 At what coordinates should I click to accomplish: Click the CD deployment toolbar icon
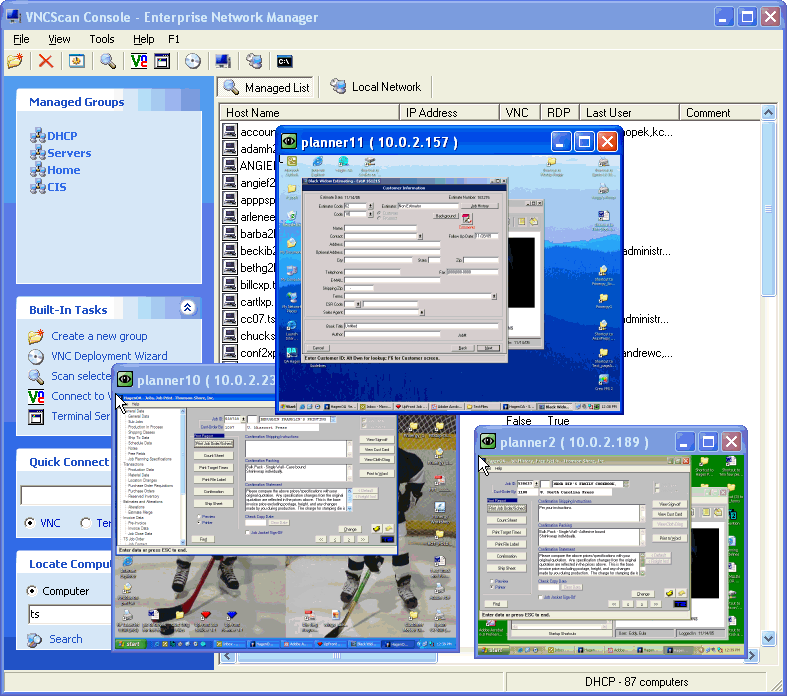coord(193,61)
